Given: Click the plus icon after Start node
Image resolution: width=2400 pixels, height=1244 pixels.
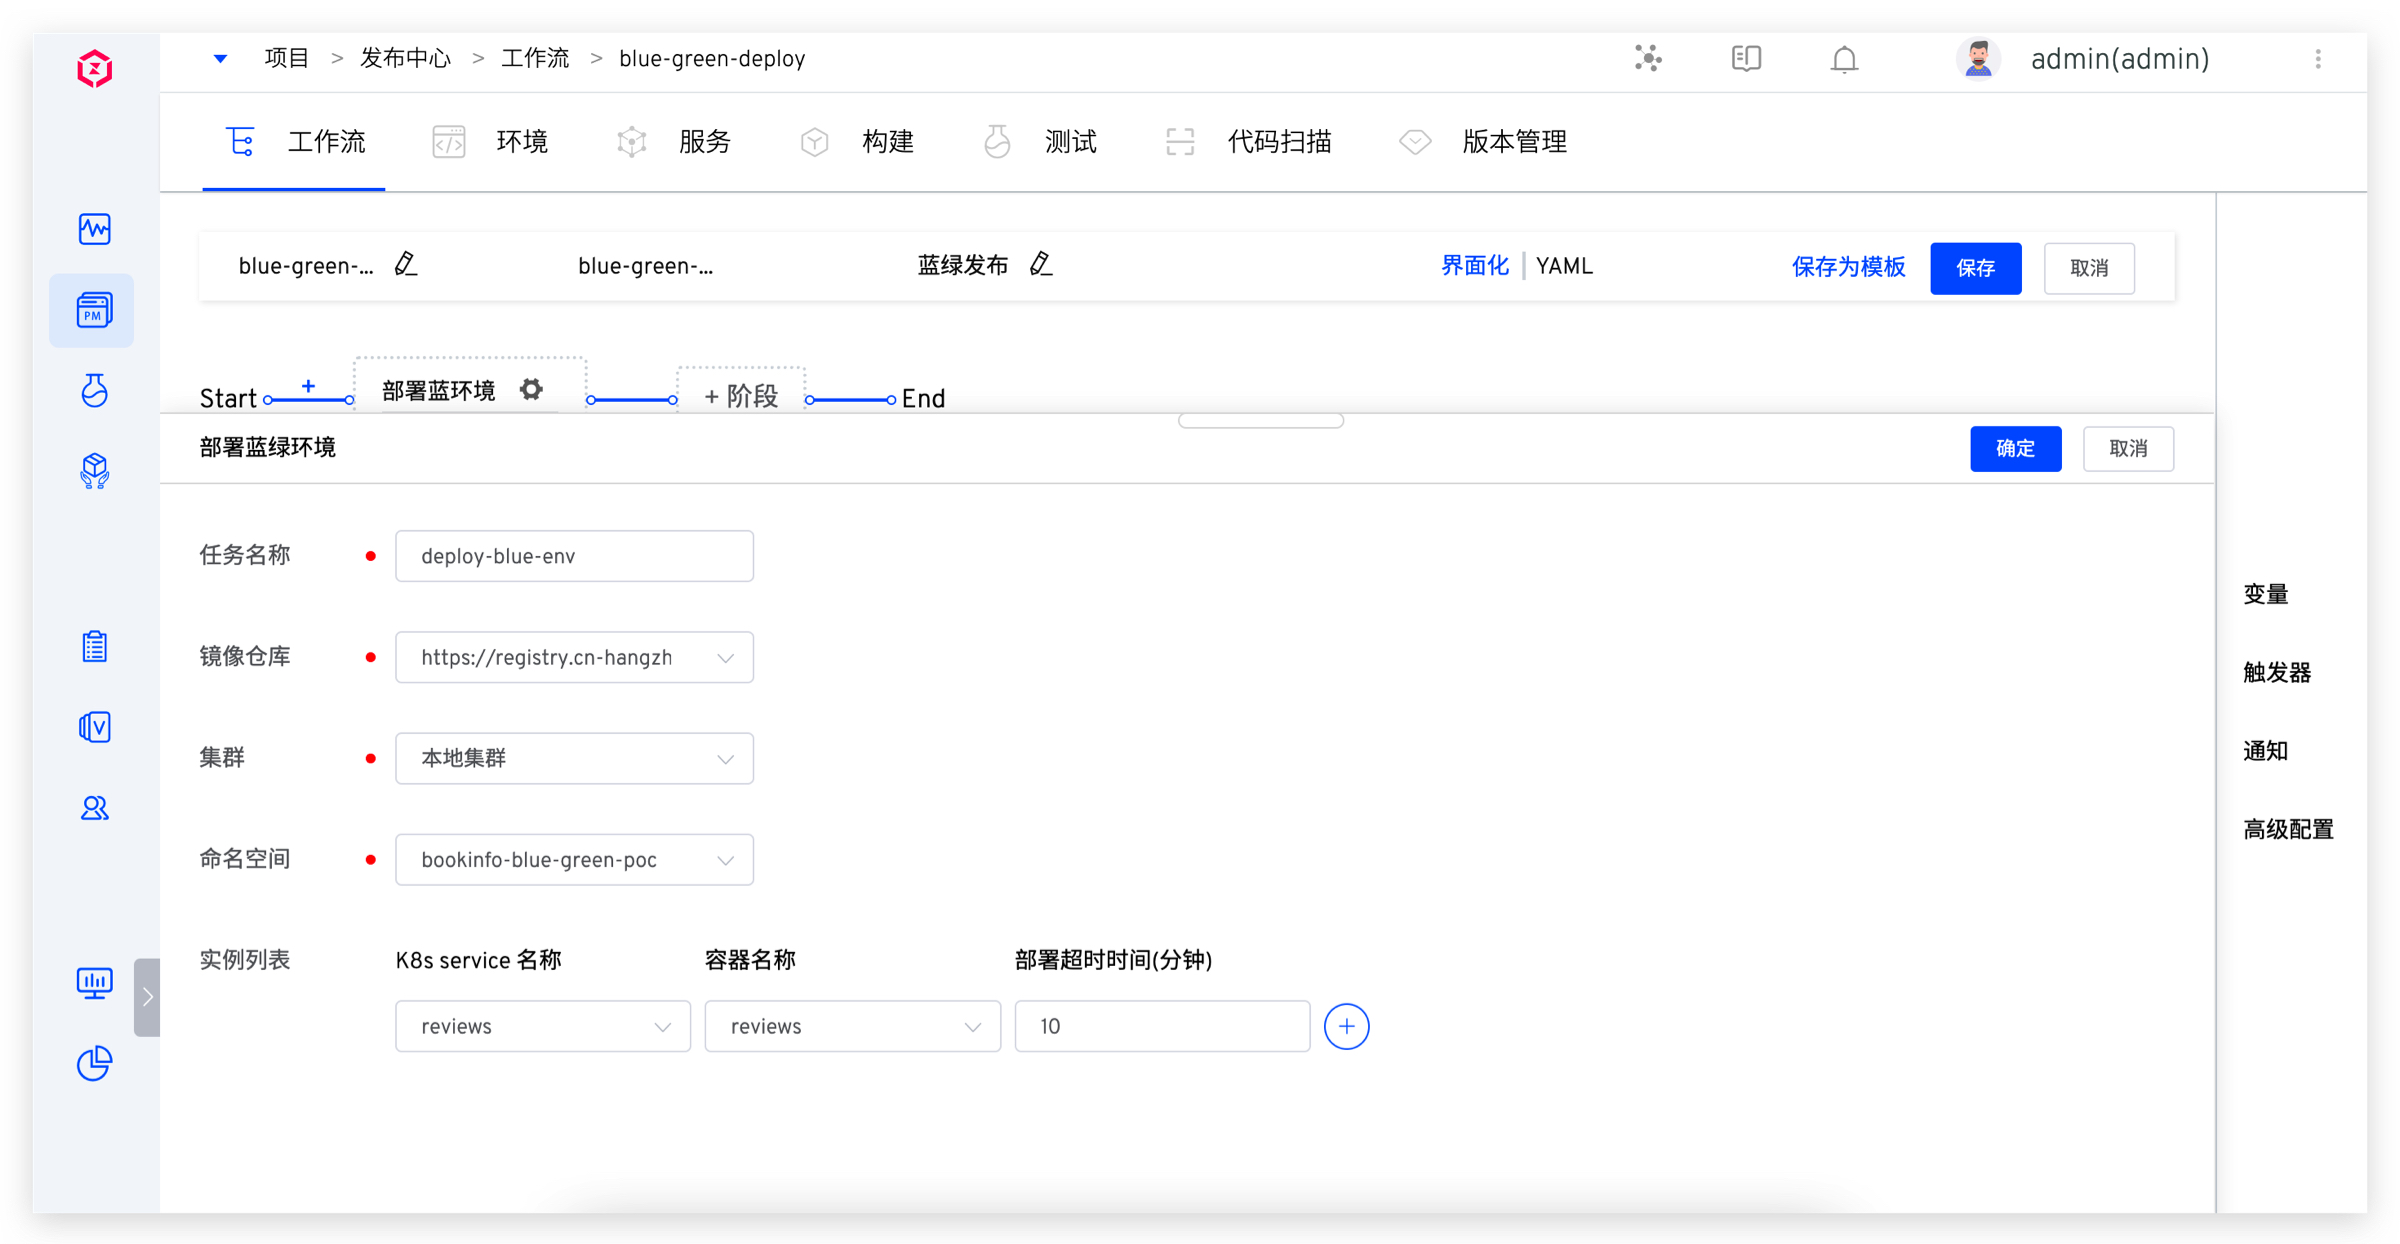Looking at the screenshot, I should pos(308,386).
